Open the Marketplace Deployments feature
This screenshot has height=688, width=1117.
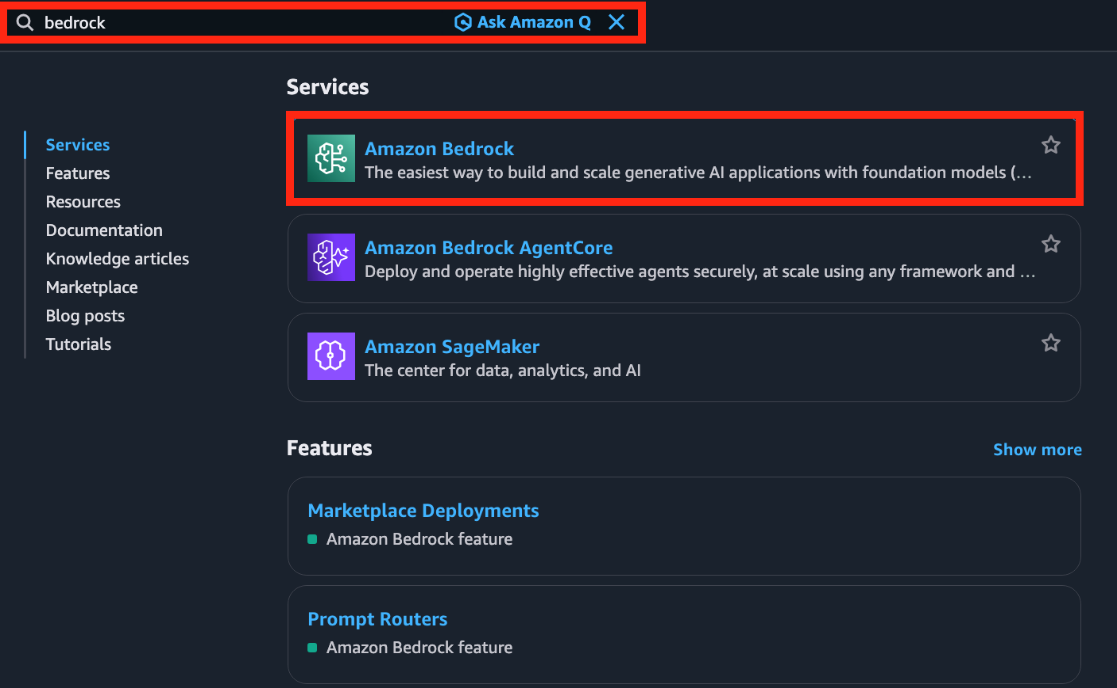423,511
